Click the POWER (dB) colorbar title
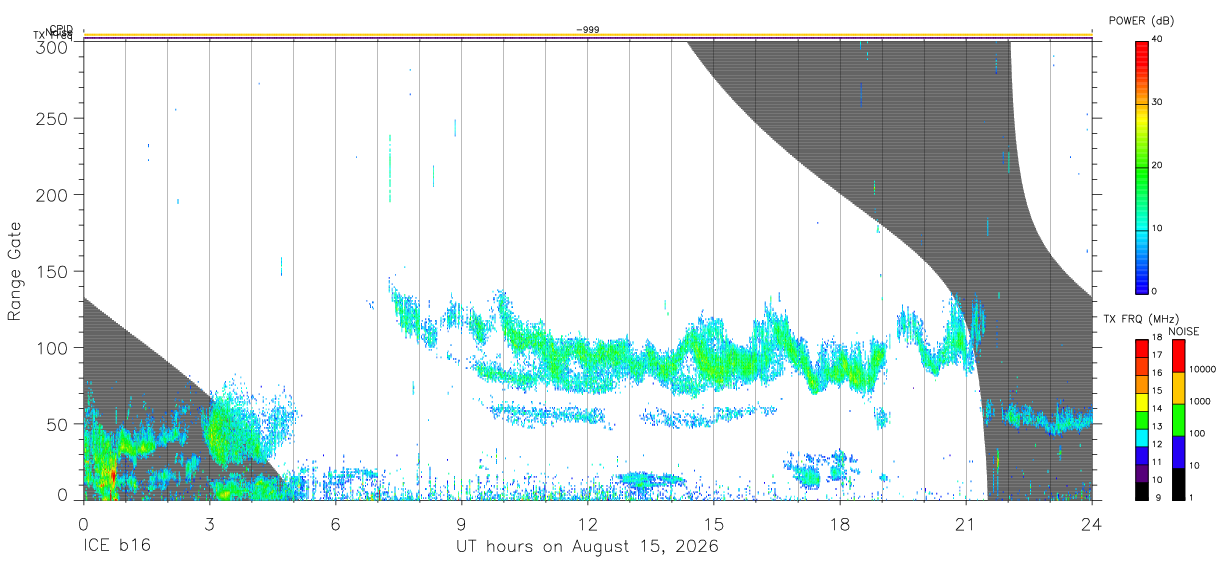Screen dimensions: 1228x567 (x=1141, y=20)
